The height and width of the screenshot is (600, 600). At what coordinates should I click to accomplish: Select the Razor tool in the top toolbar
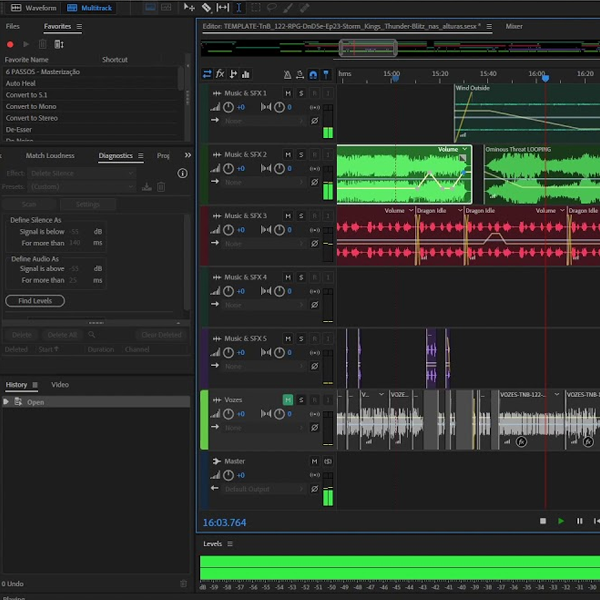pos(206,7)
